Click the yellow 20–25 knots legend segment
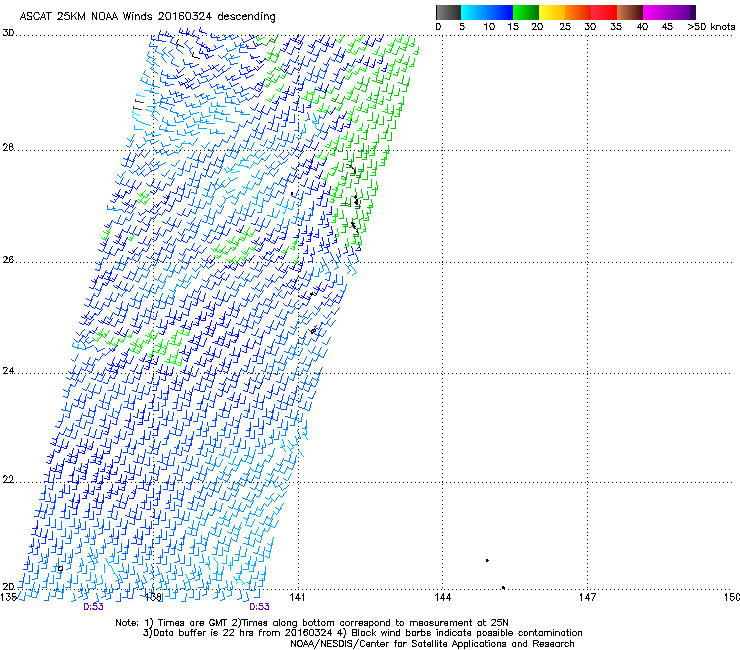Viewport: 740px width, 650px height. (552, 12)
